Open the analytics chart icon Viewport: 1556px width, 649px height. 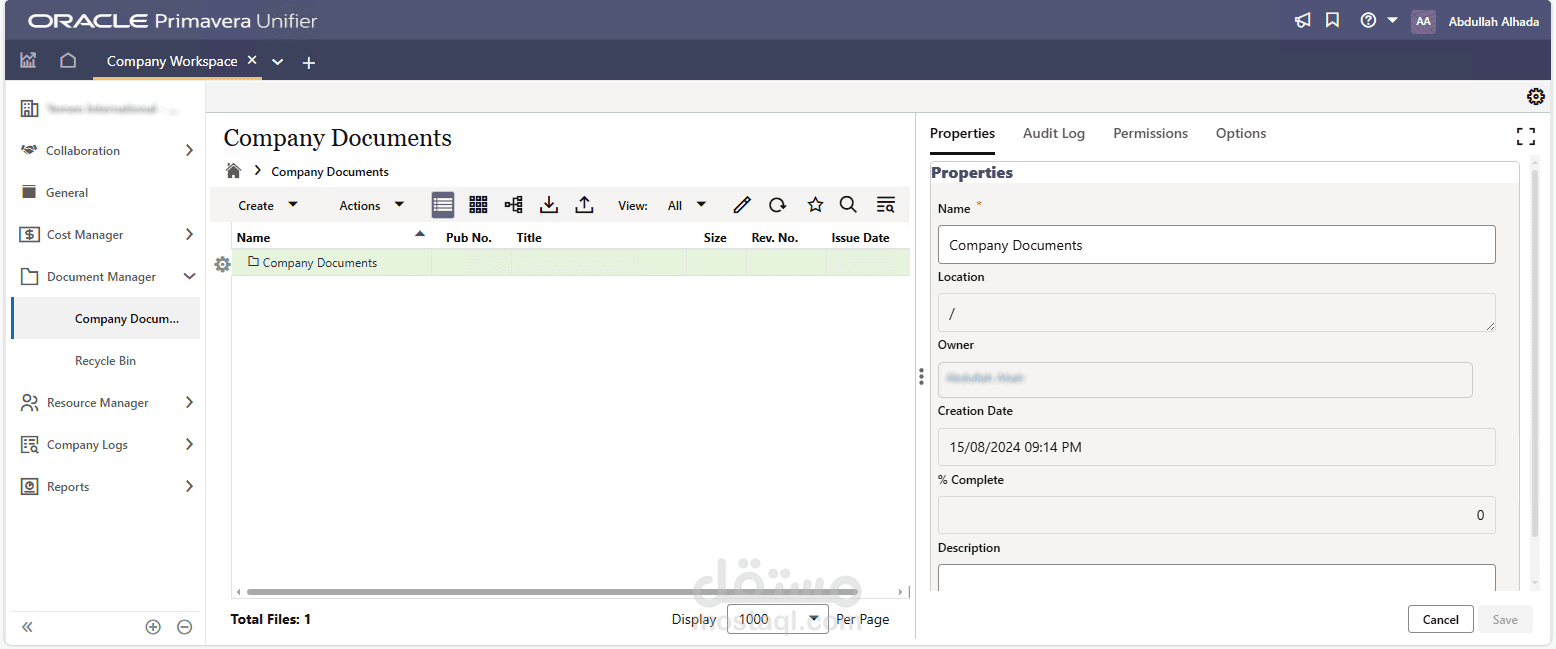point(28,60)
